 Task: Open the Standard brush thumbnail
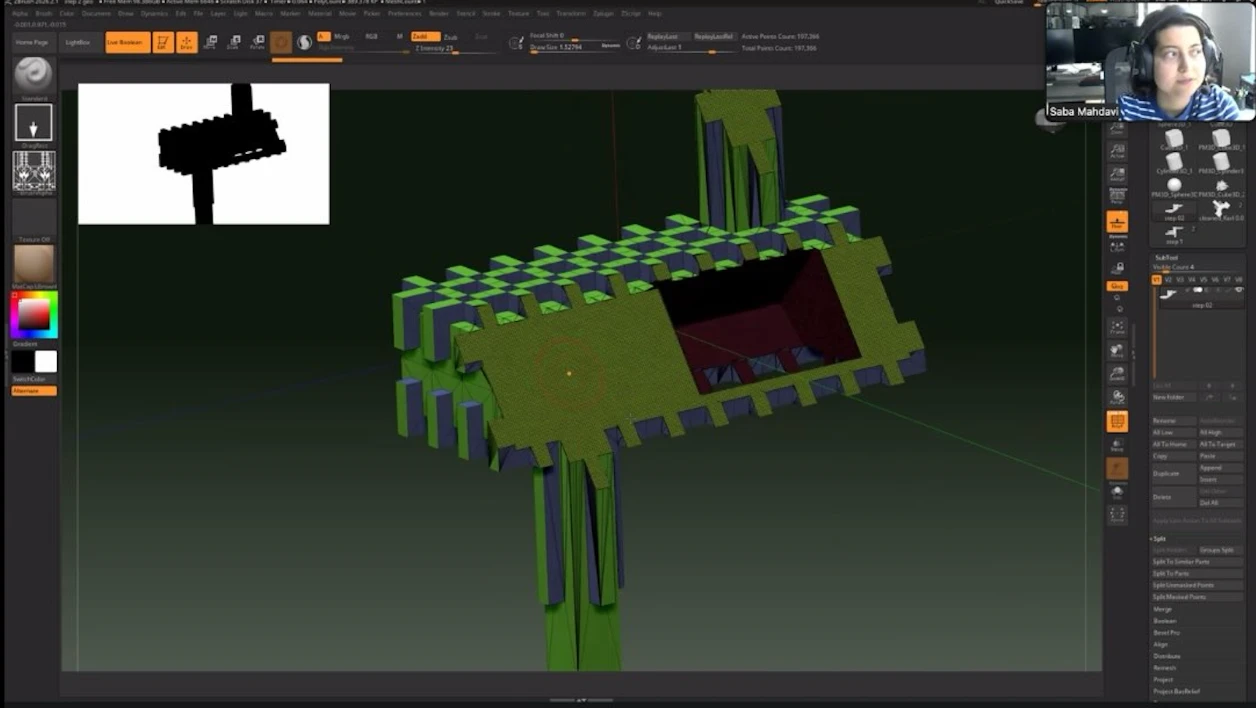(x=34, y=75)
